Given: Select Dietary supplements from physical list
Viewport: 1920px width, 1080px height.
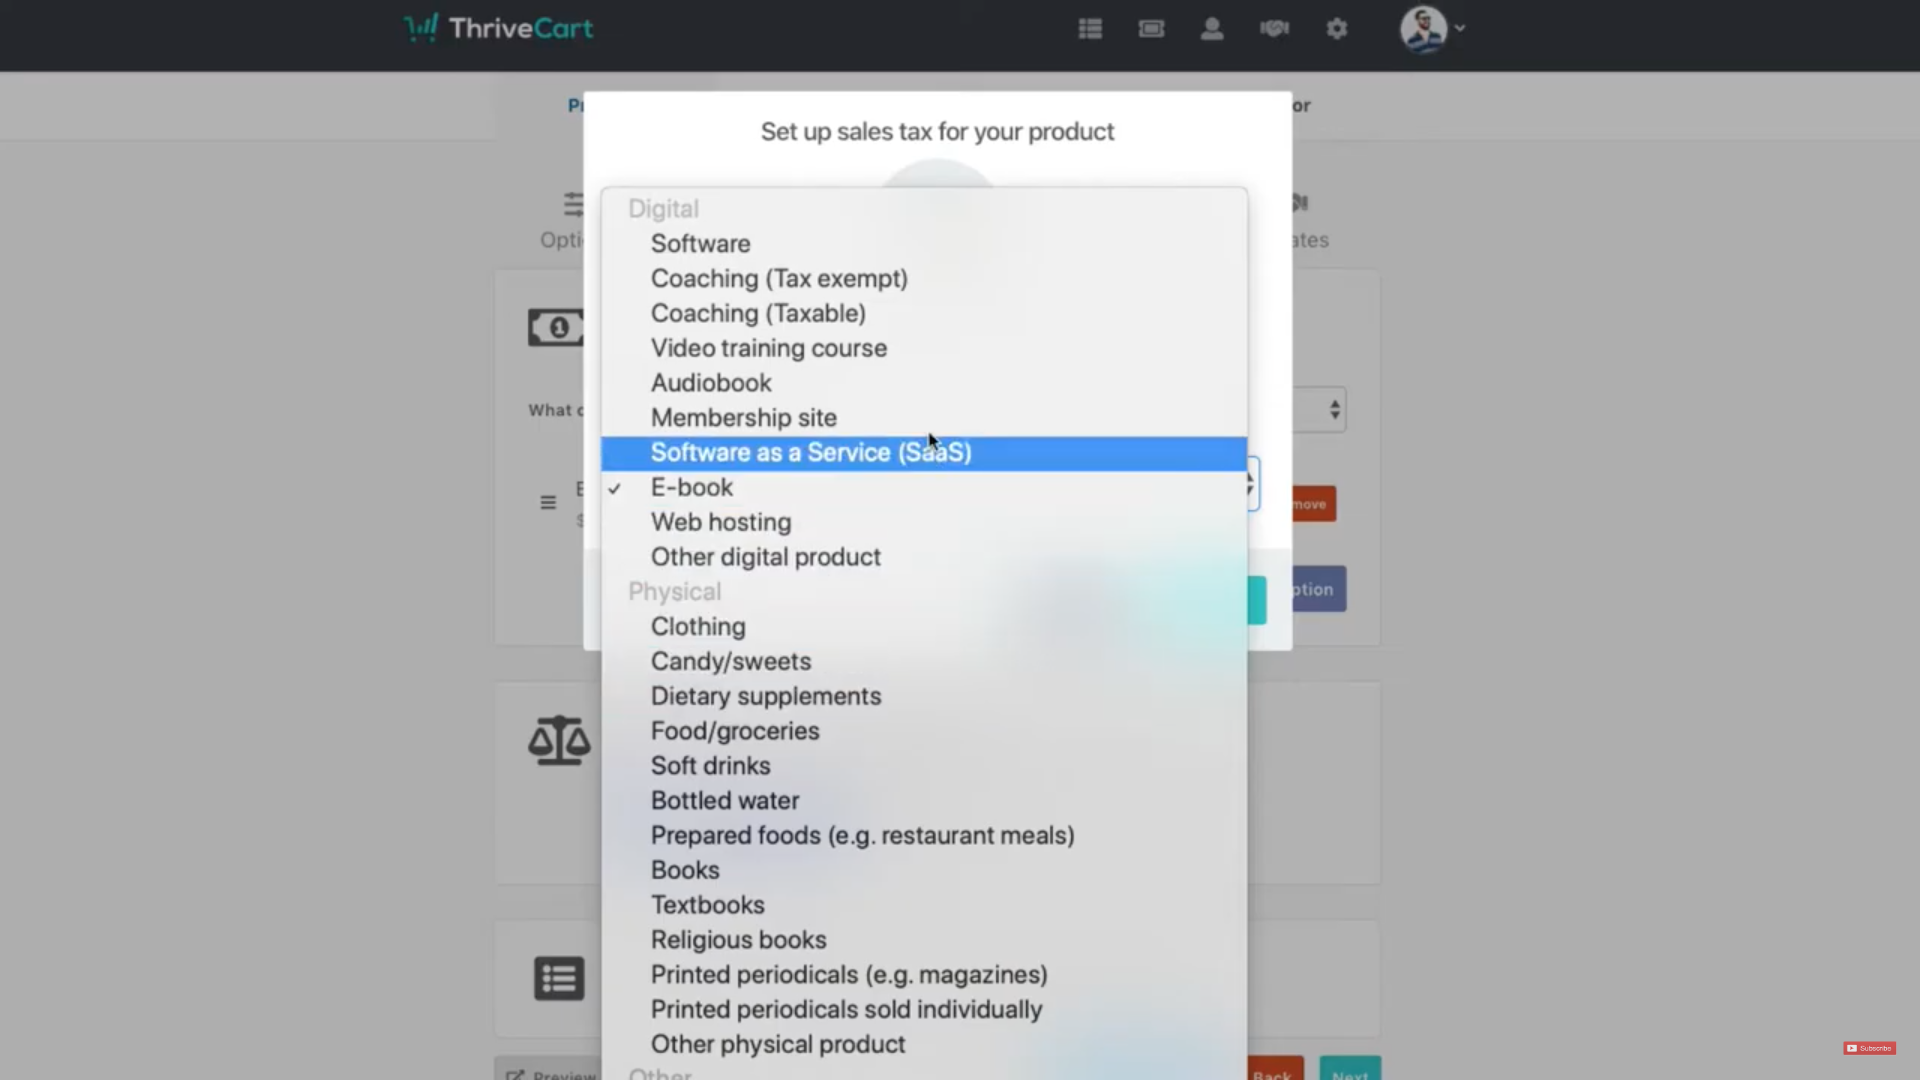Looking at the screenshot, I should pyautogui.click(x=765, y=695).
